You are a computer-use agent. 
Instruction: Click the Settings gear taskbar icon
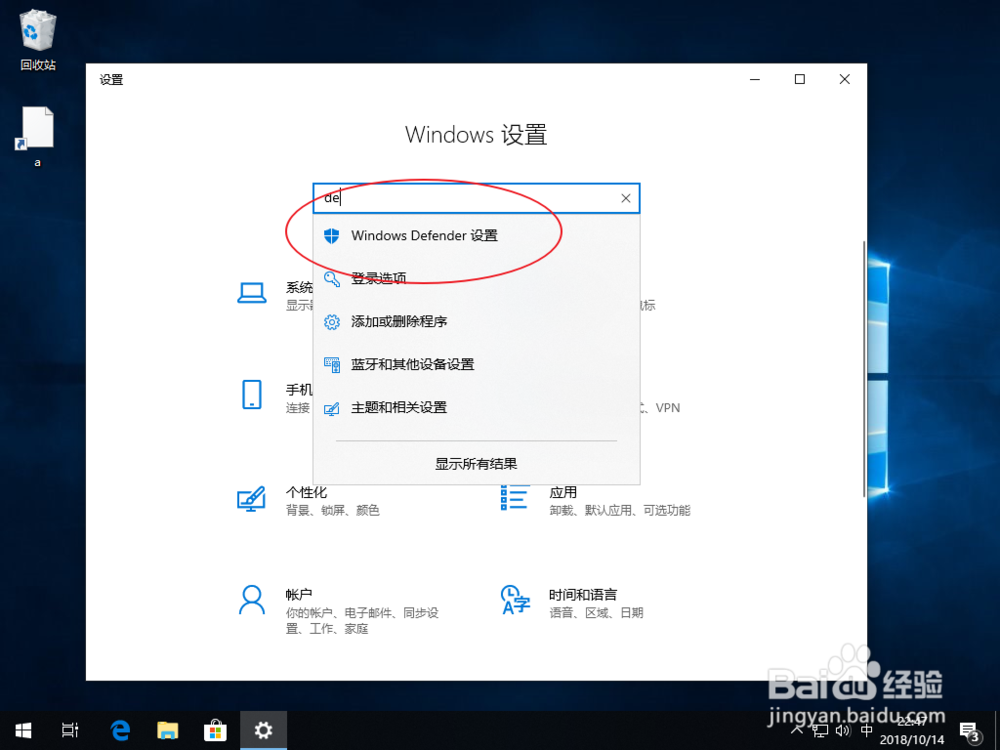263,730
